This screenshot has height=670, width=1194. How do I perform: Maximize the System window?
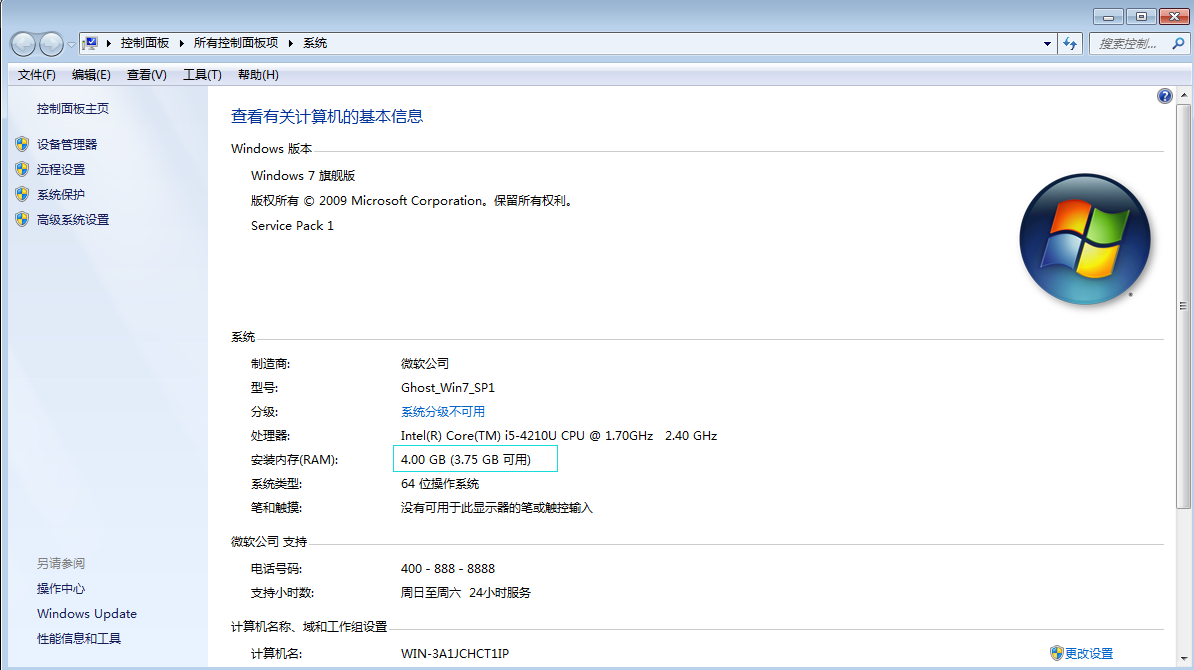pos(1141,17)
